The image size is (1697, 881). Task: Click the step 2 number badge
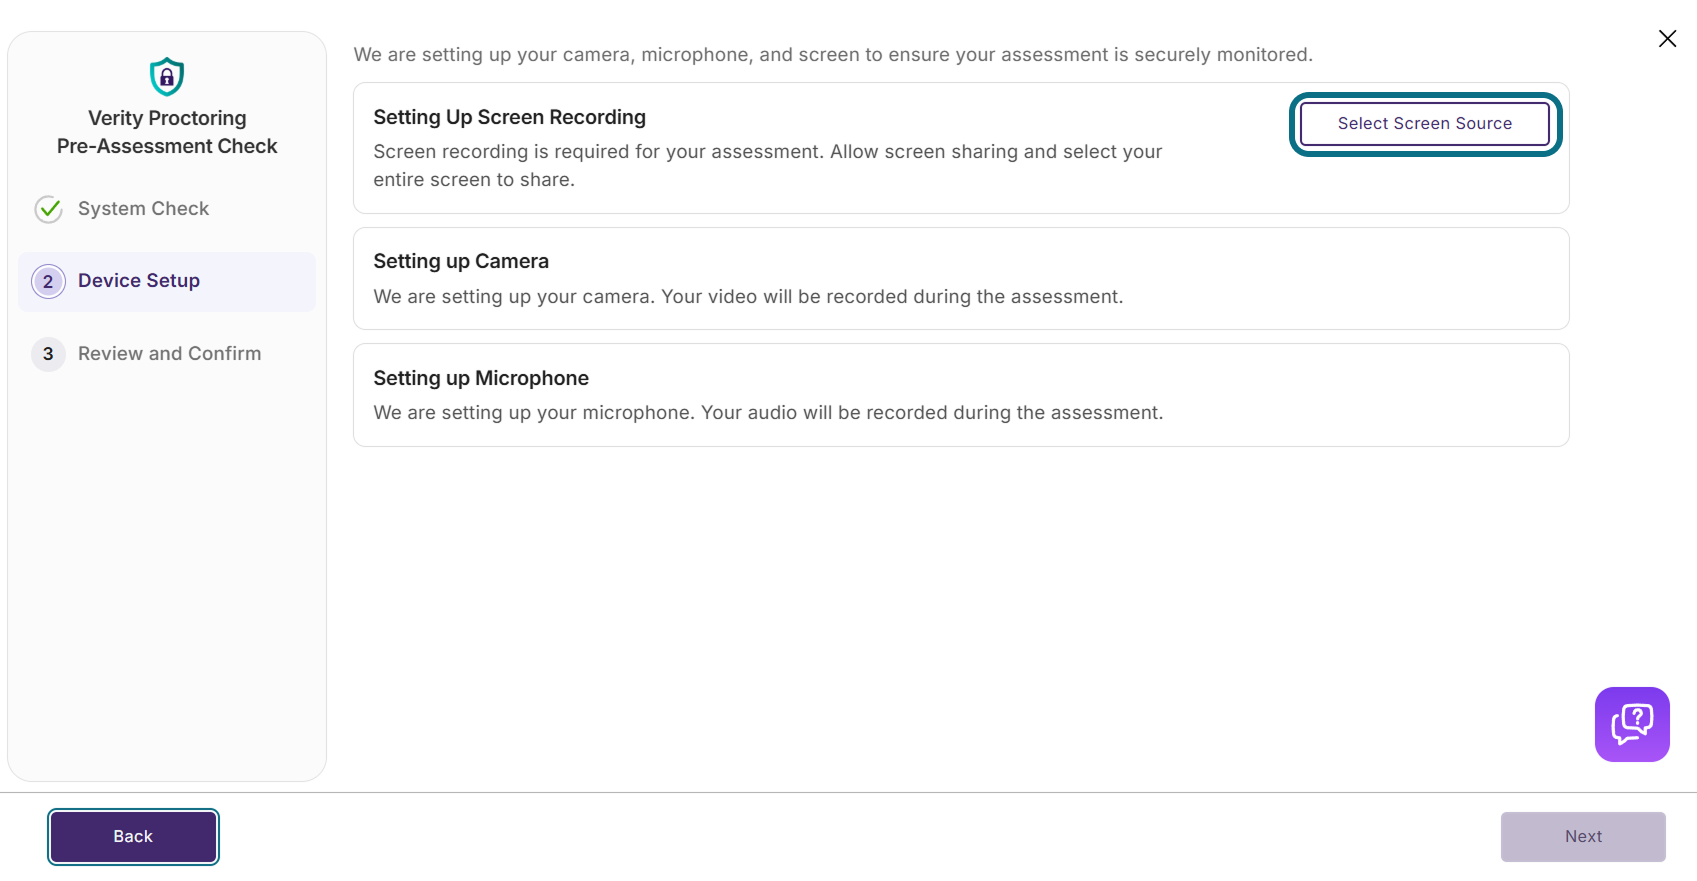48,282
